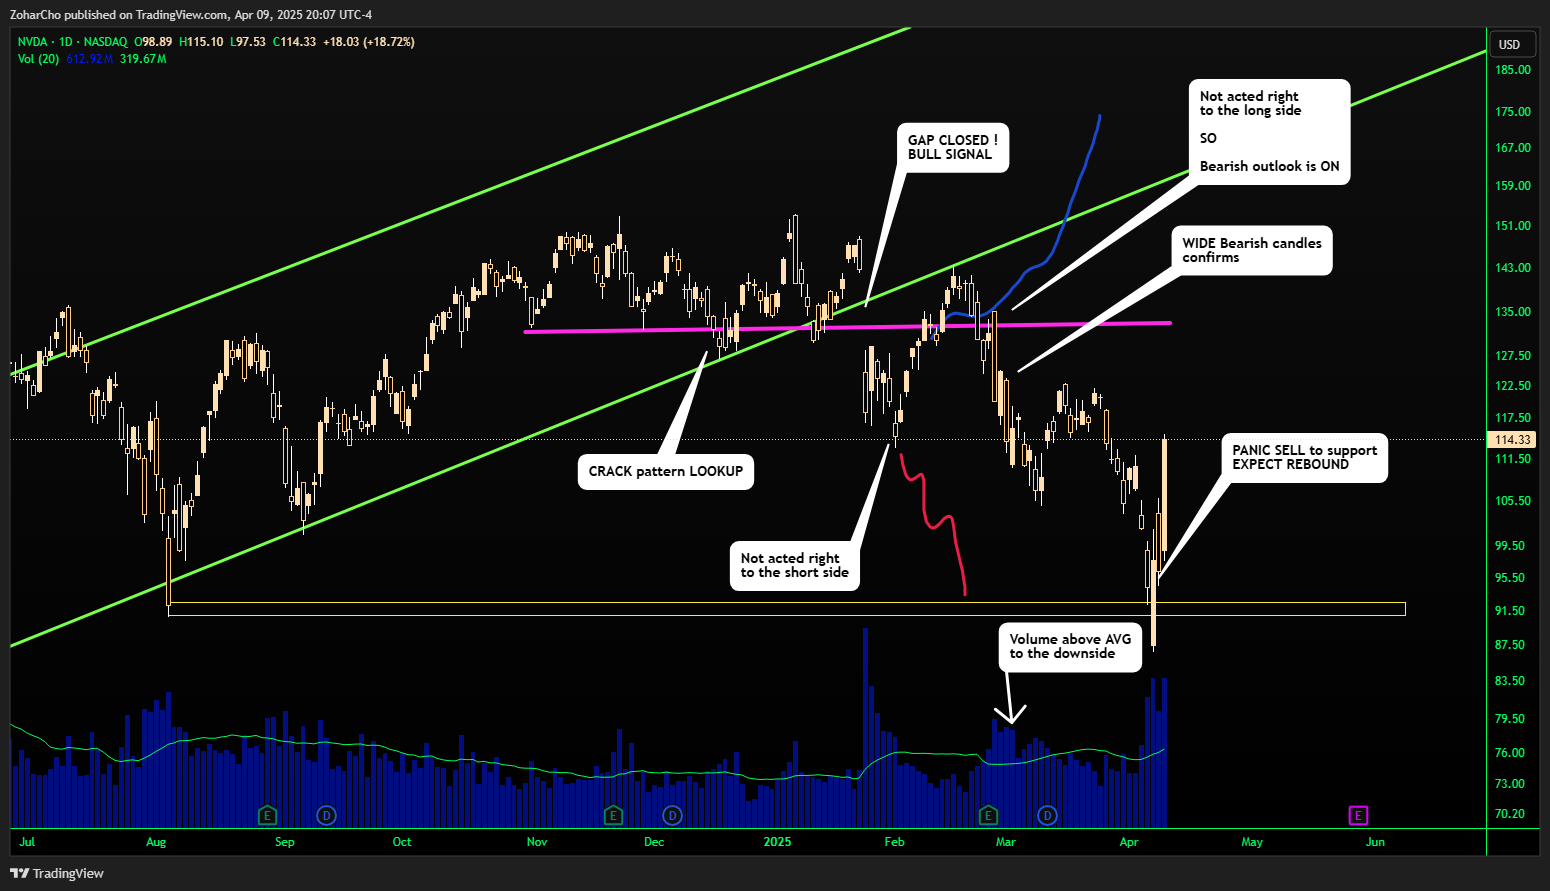Click the 2025 label on time axis
Image resolution: width=1550 pixels, height=891 pixels.
(x=777, y=842)
